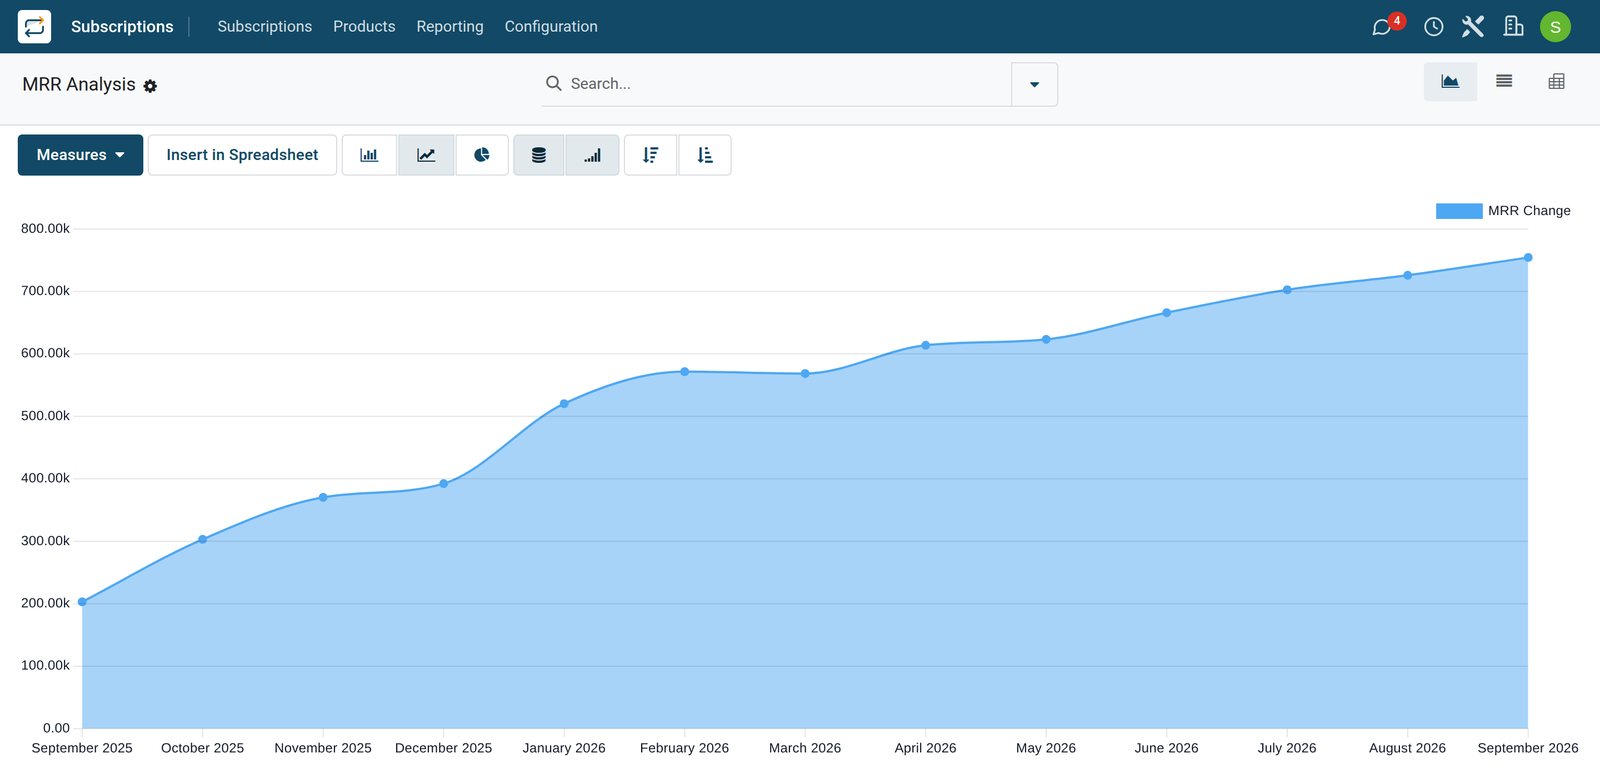Sort chart in descending order

pyautogui.click(x=651, y=155)
